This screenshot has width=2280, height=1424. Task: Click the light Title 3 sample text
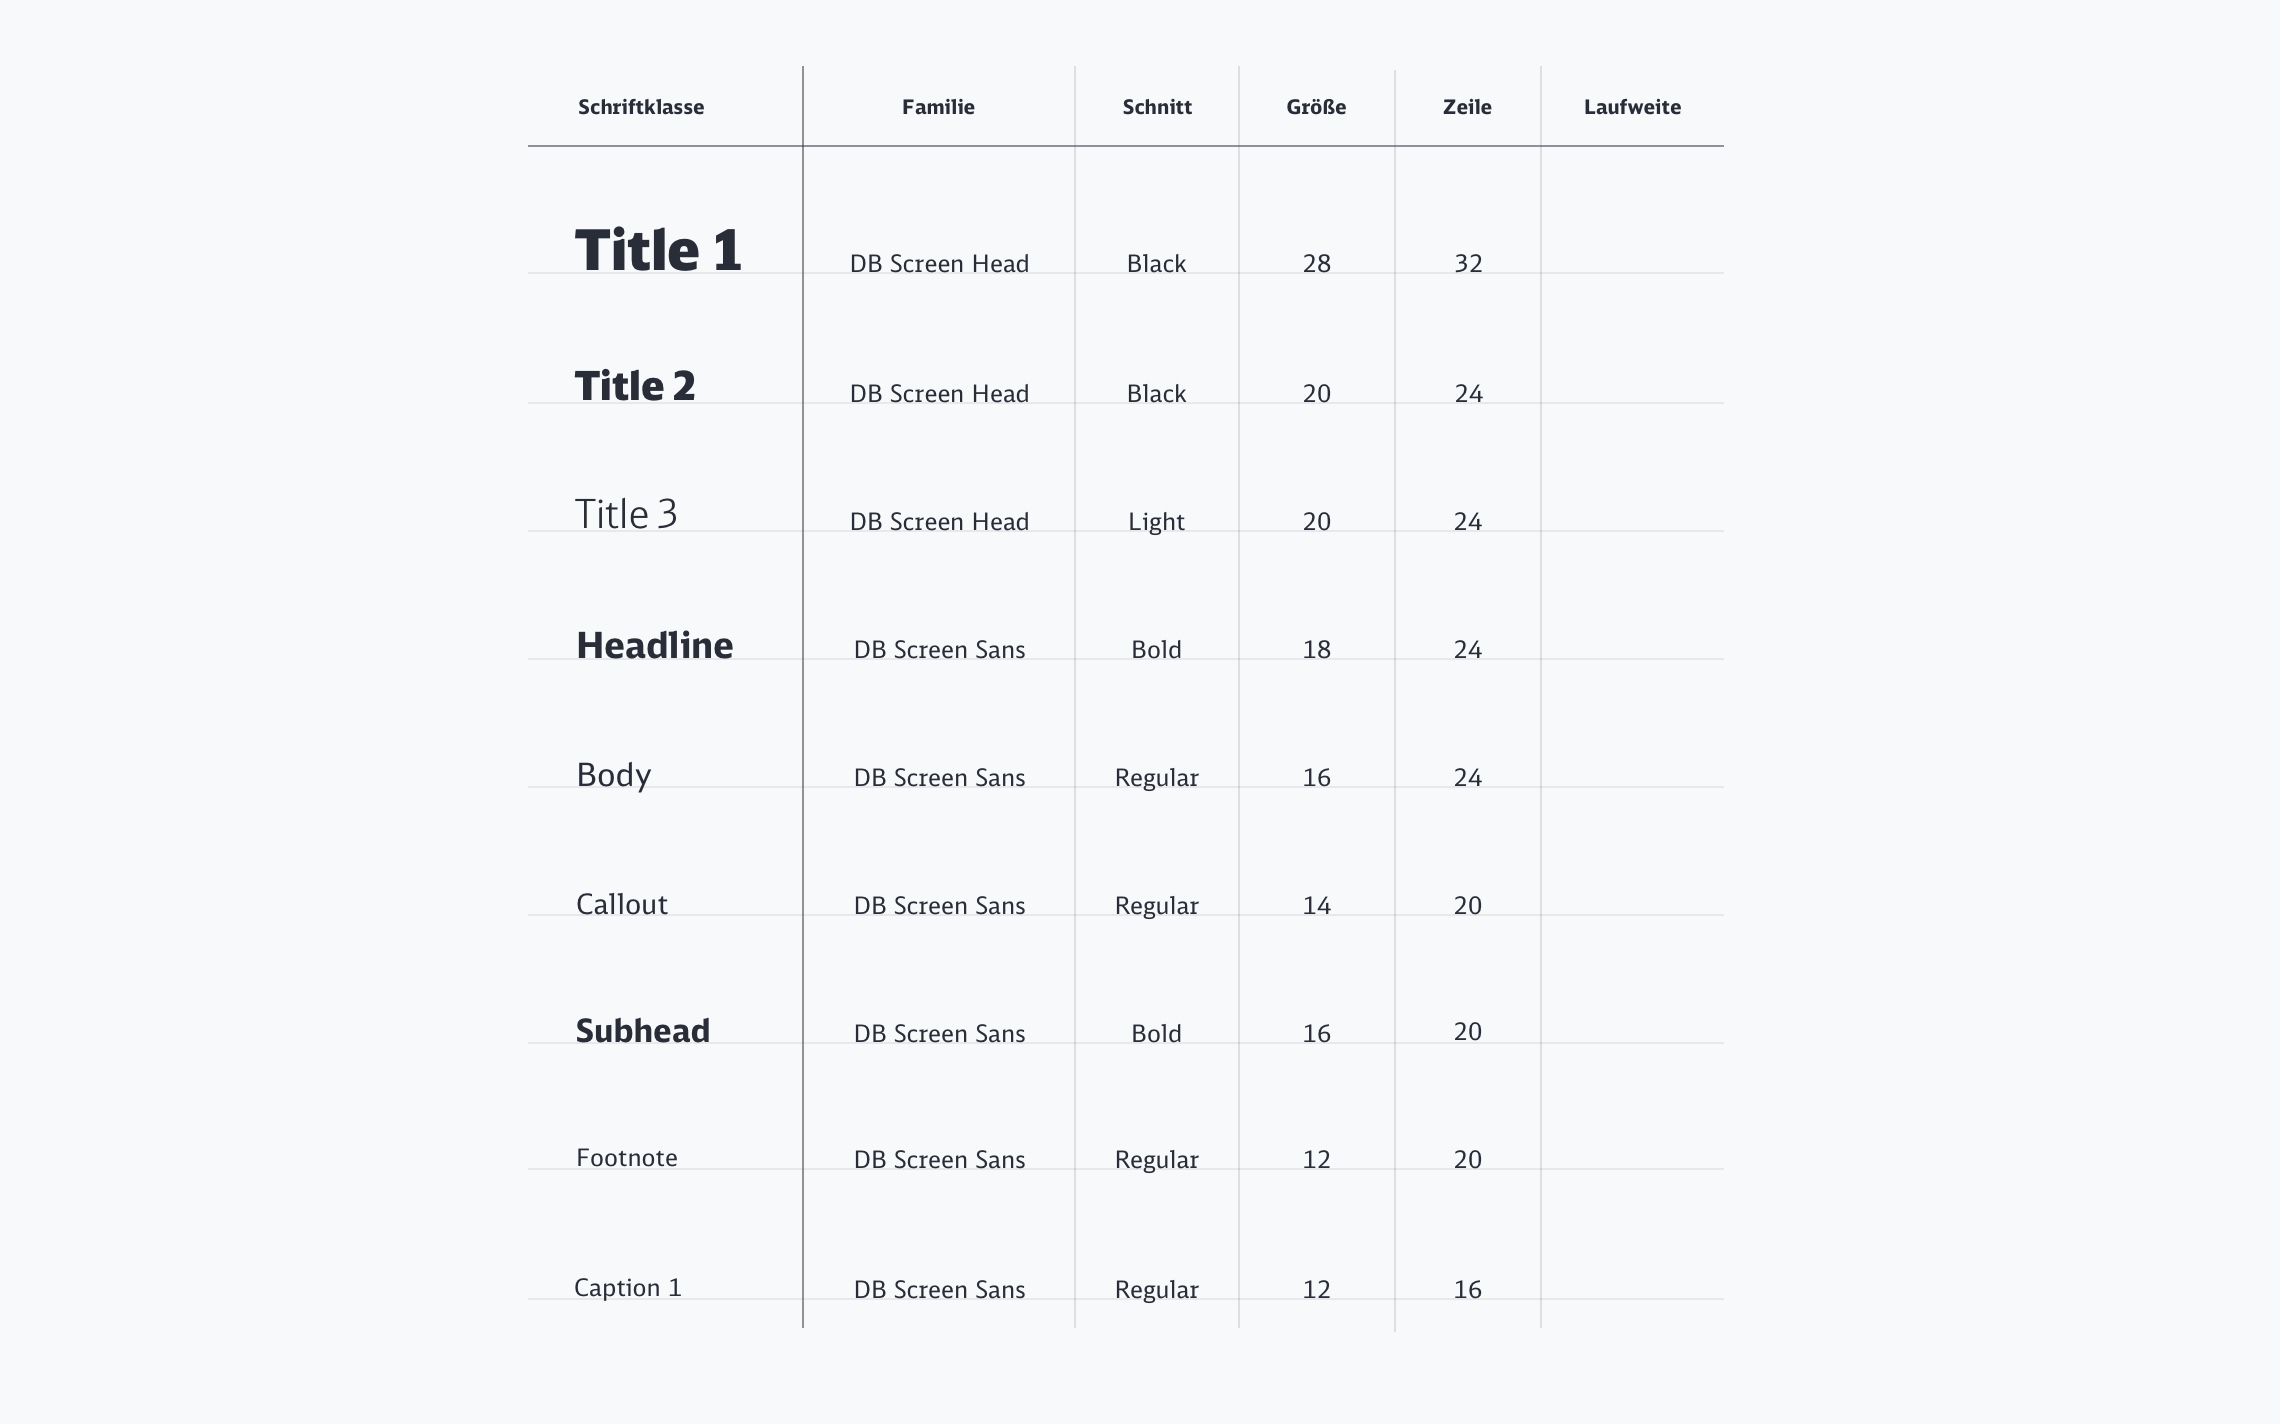626,514
